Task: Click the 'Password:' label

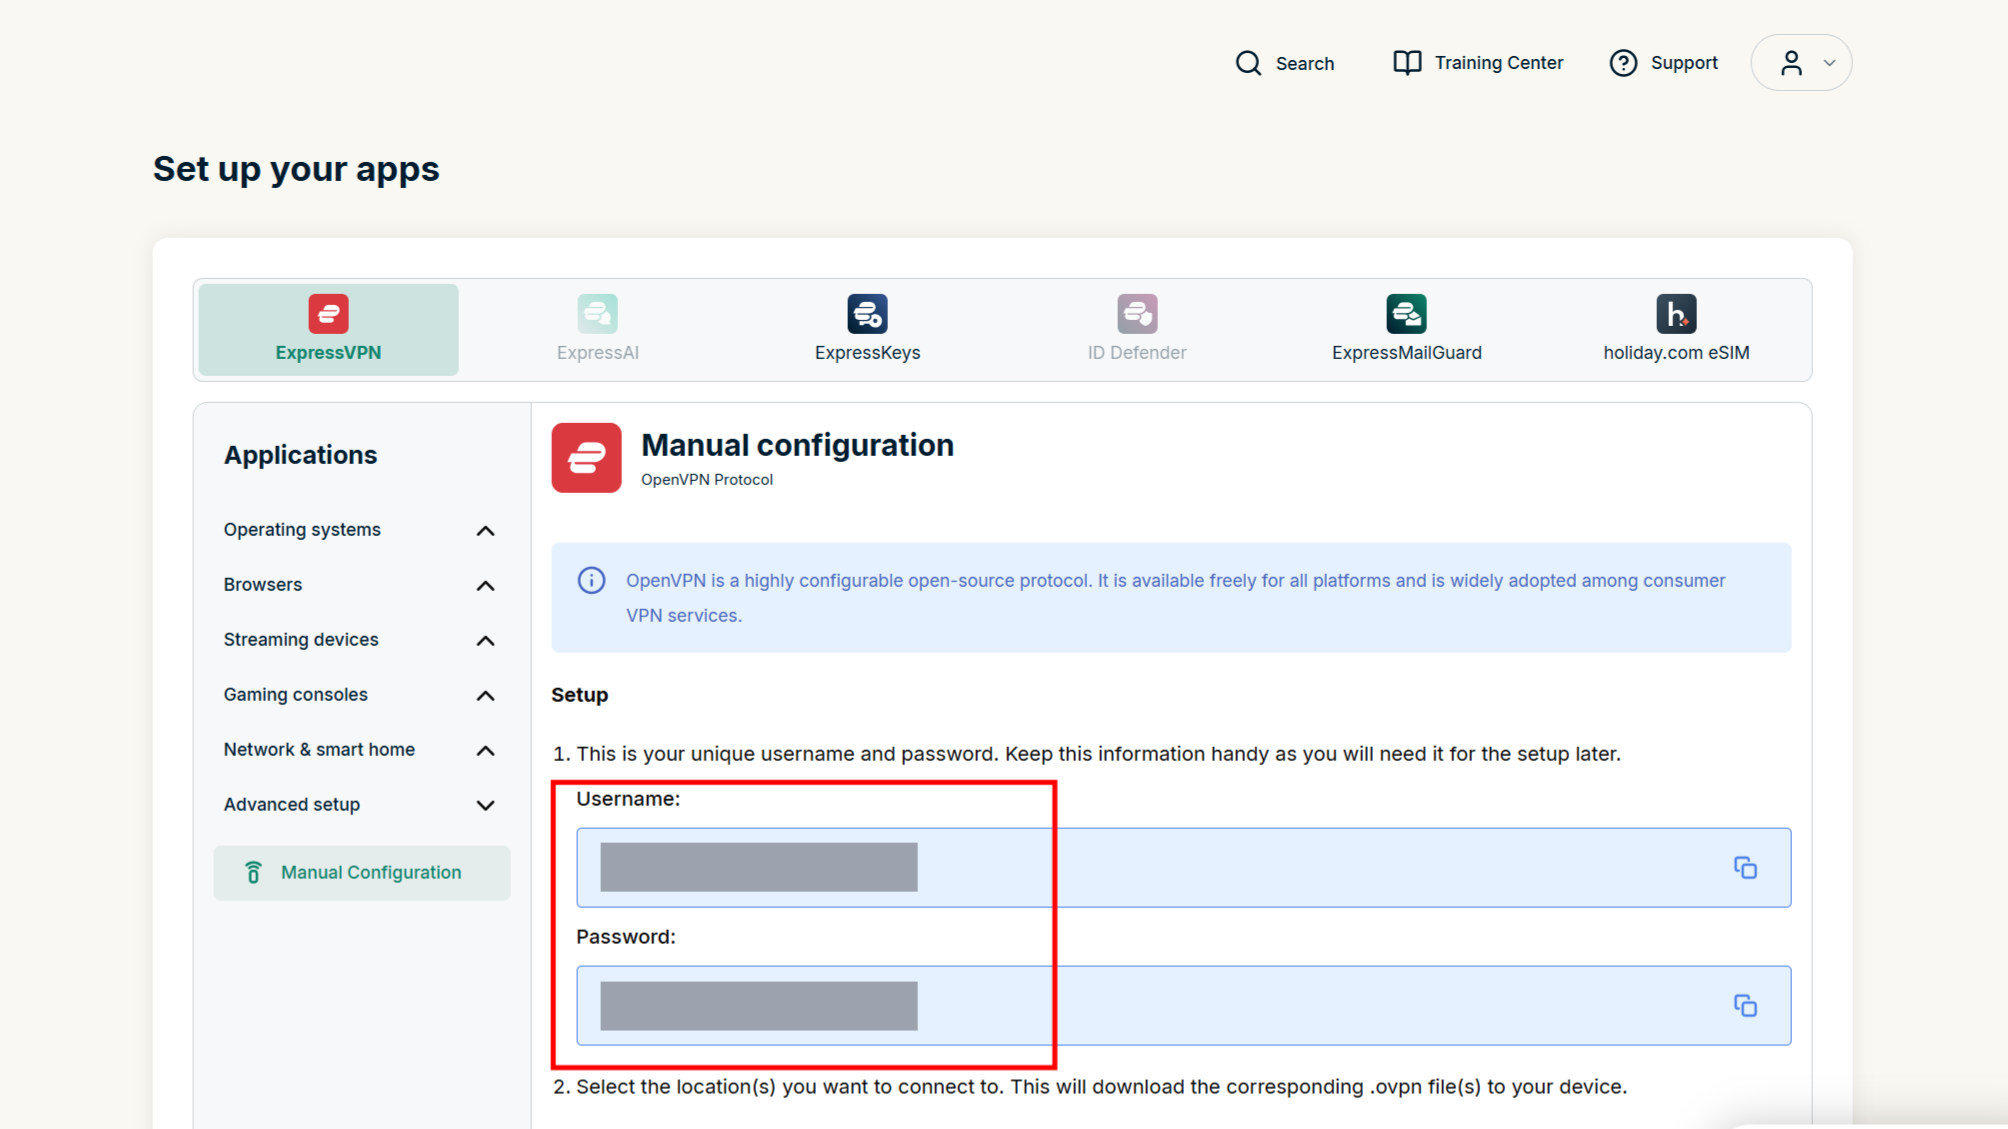Action: pyautogui.click(x=626, y=937)
